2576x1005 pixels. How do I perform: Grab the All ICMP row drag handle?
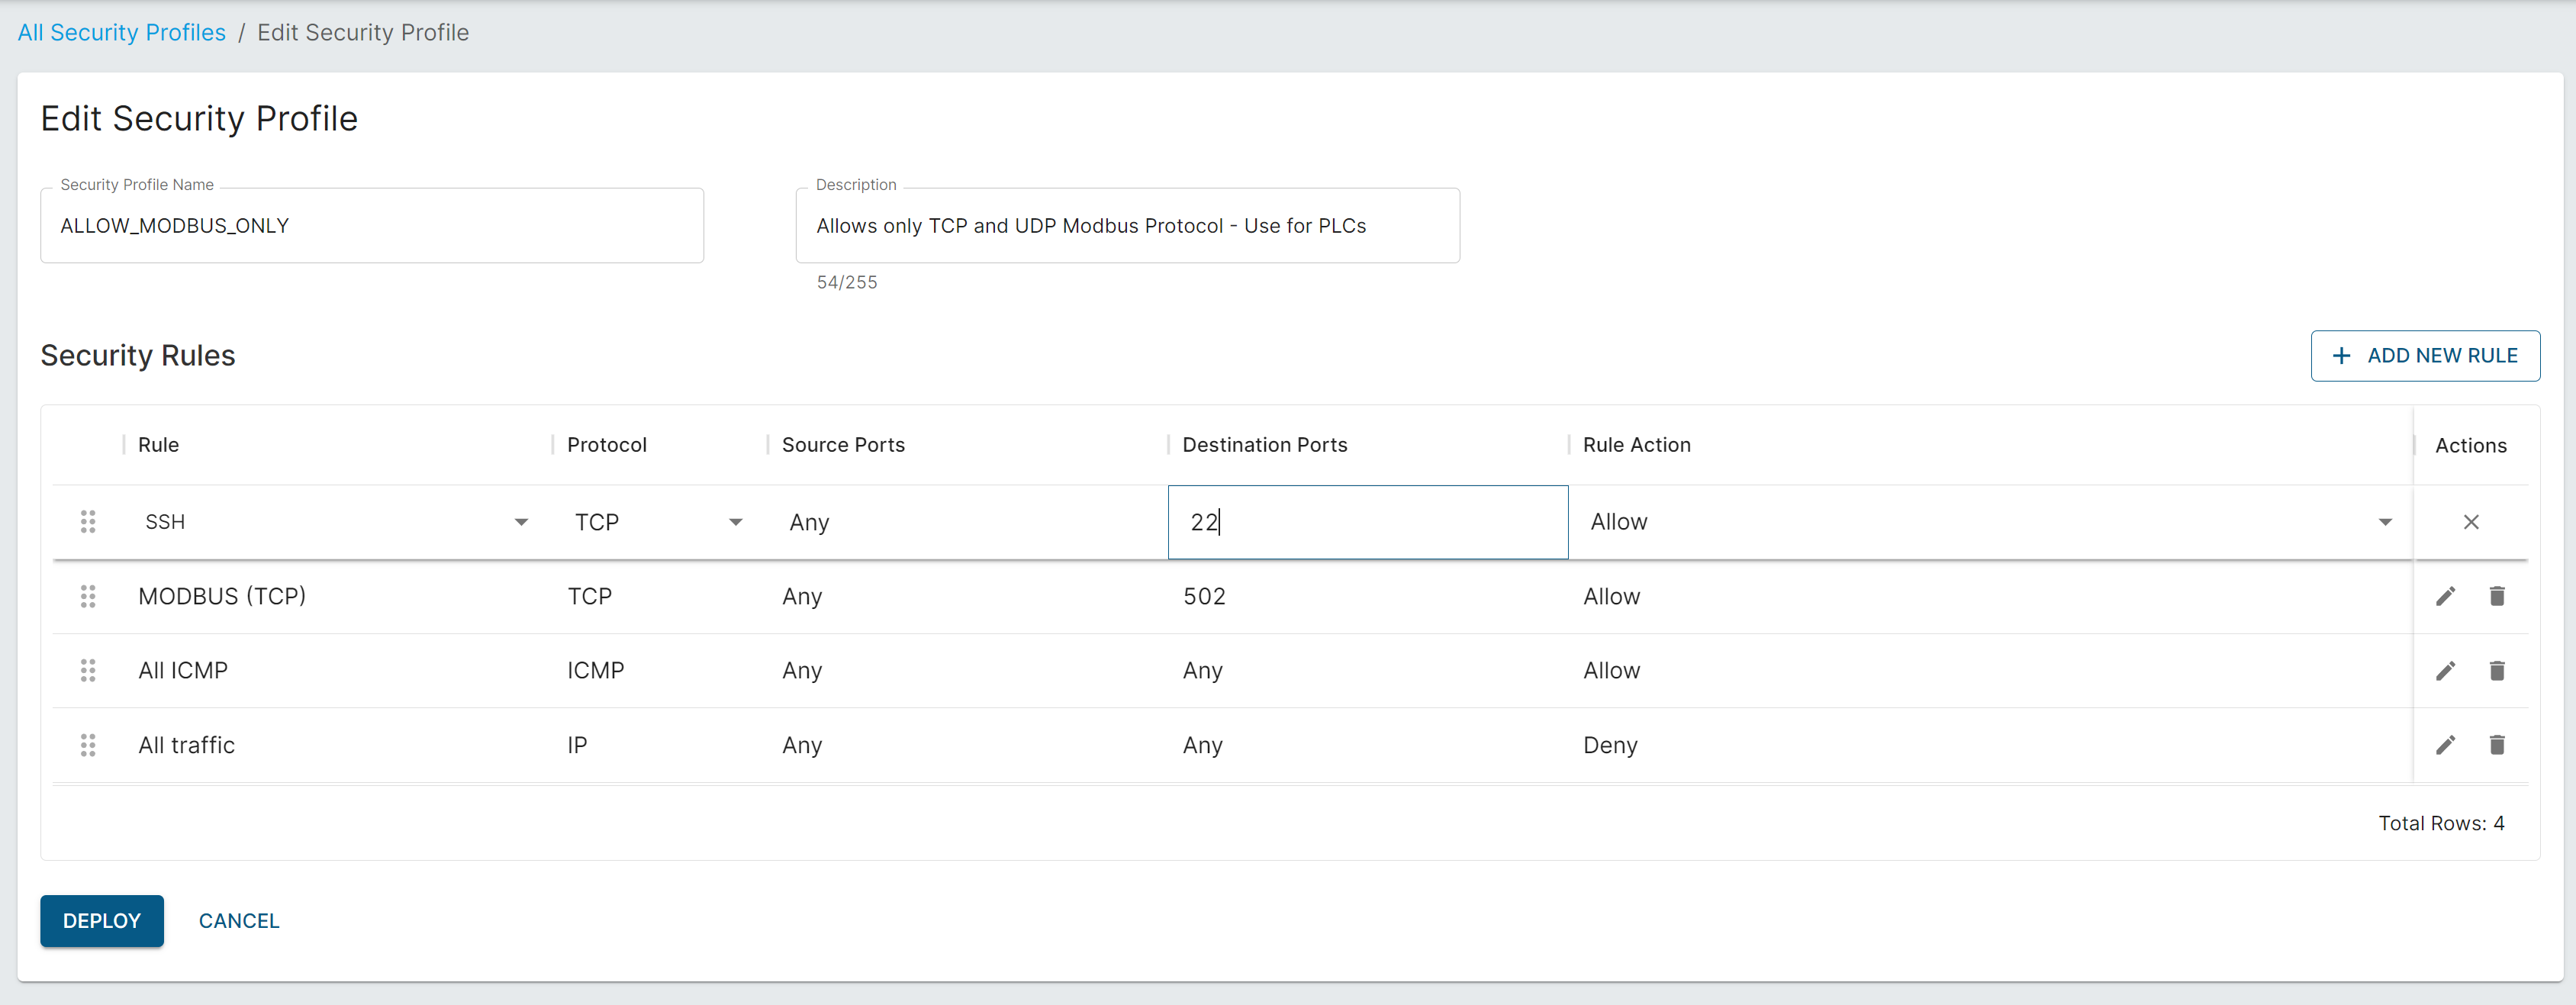tap(88, 670)
